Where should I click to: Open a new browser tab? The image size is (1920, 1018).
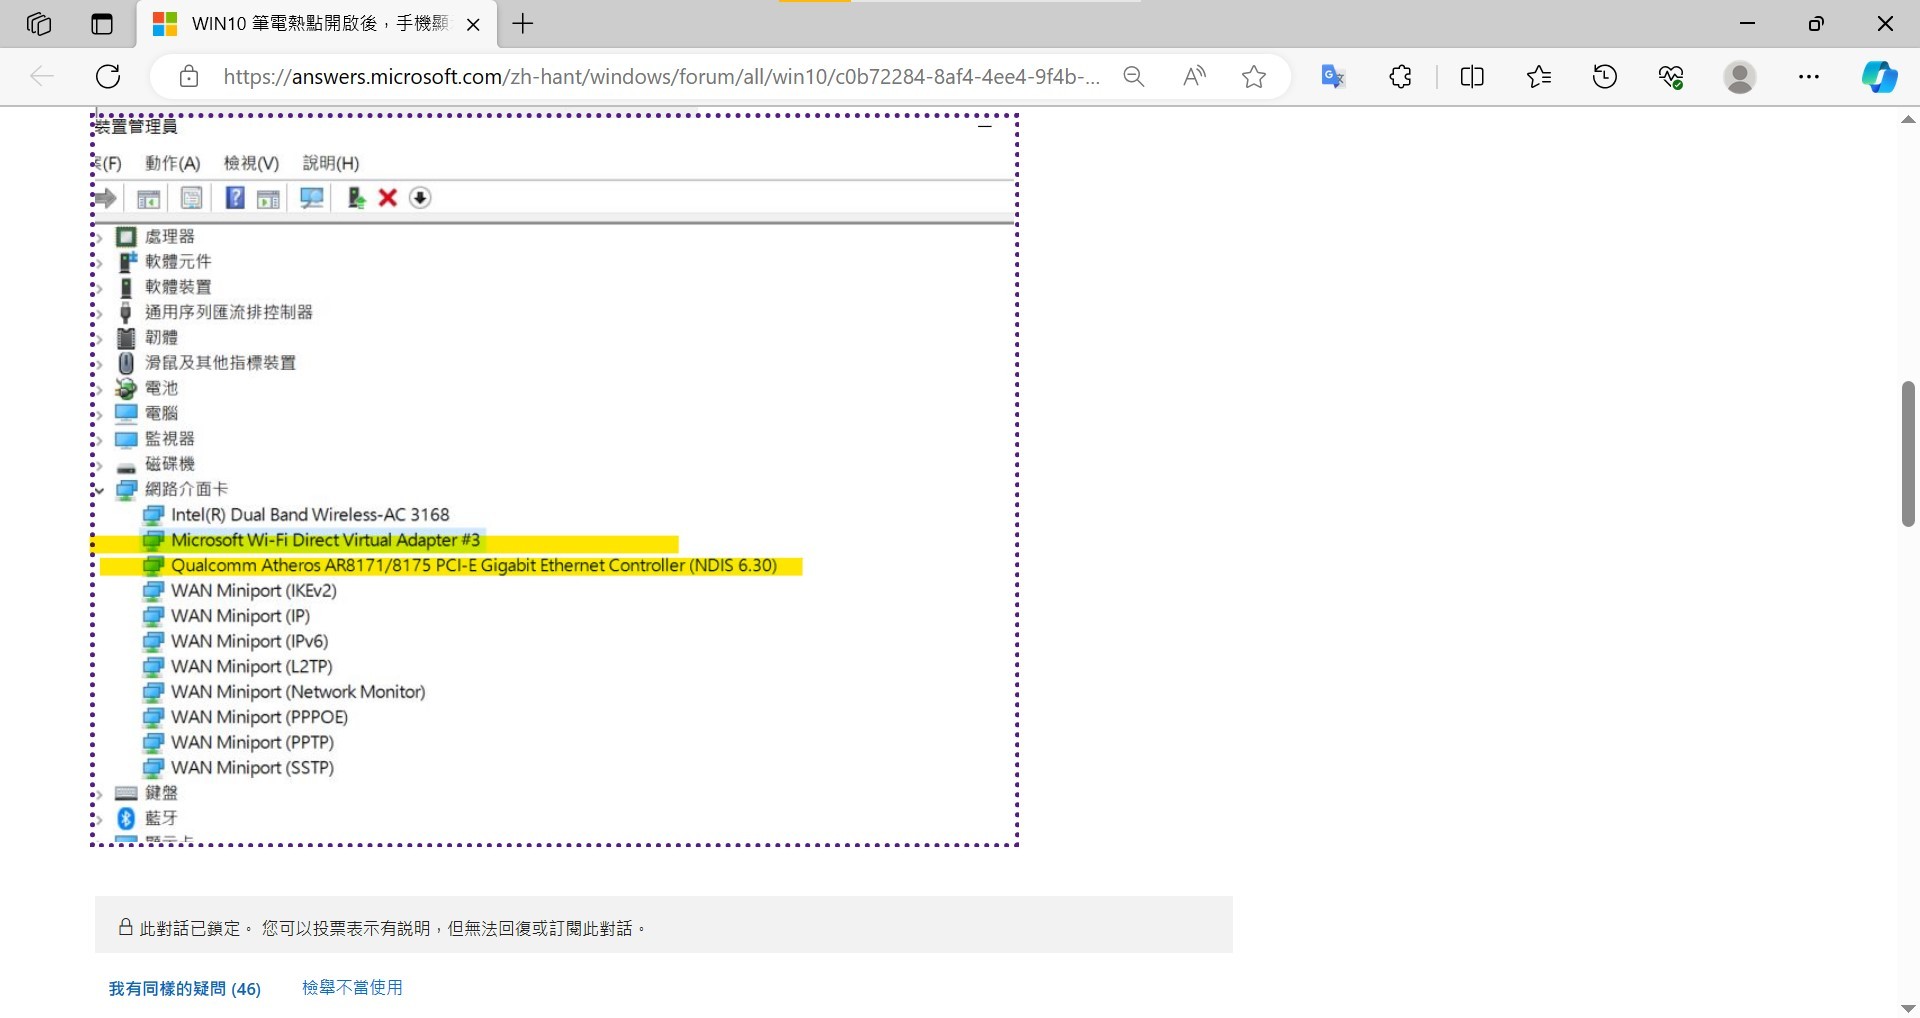click(x=523, y=24)
